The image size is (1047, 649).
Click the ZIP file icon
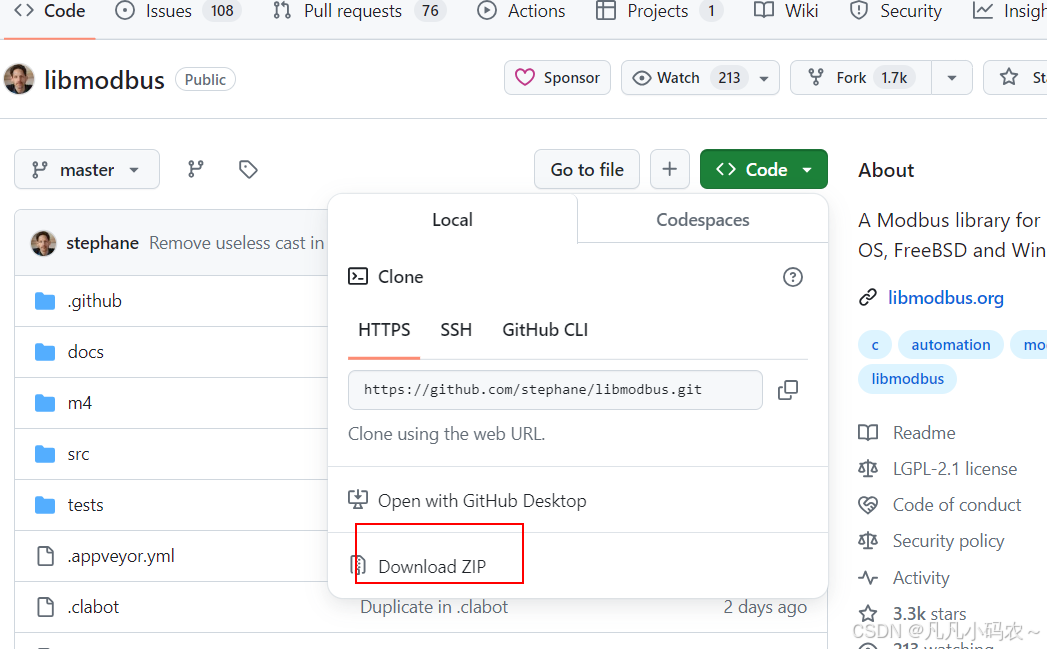pyautogui.click(x=359, y=566)
